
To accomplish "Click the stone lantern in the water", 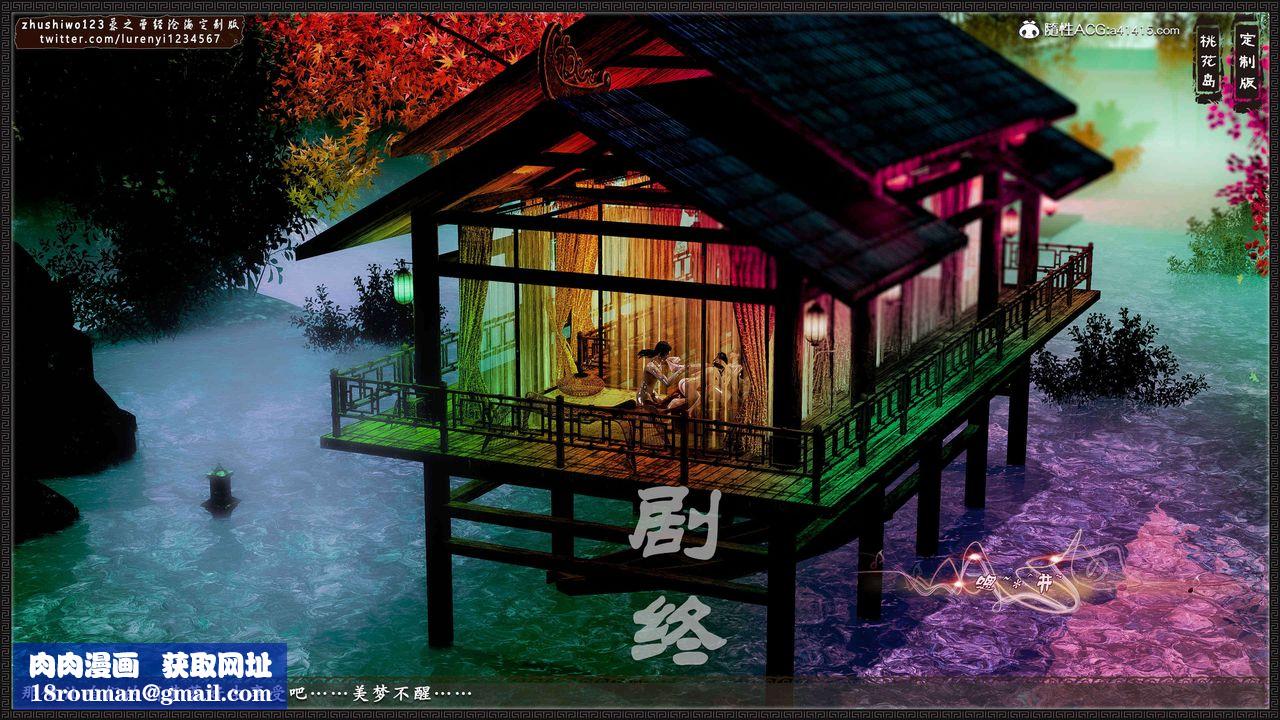I will [219, 490].
